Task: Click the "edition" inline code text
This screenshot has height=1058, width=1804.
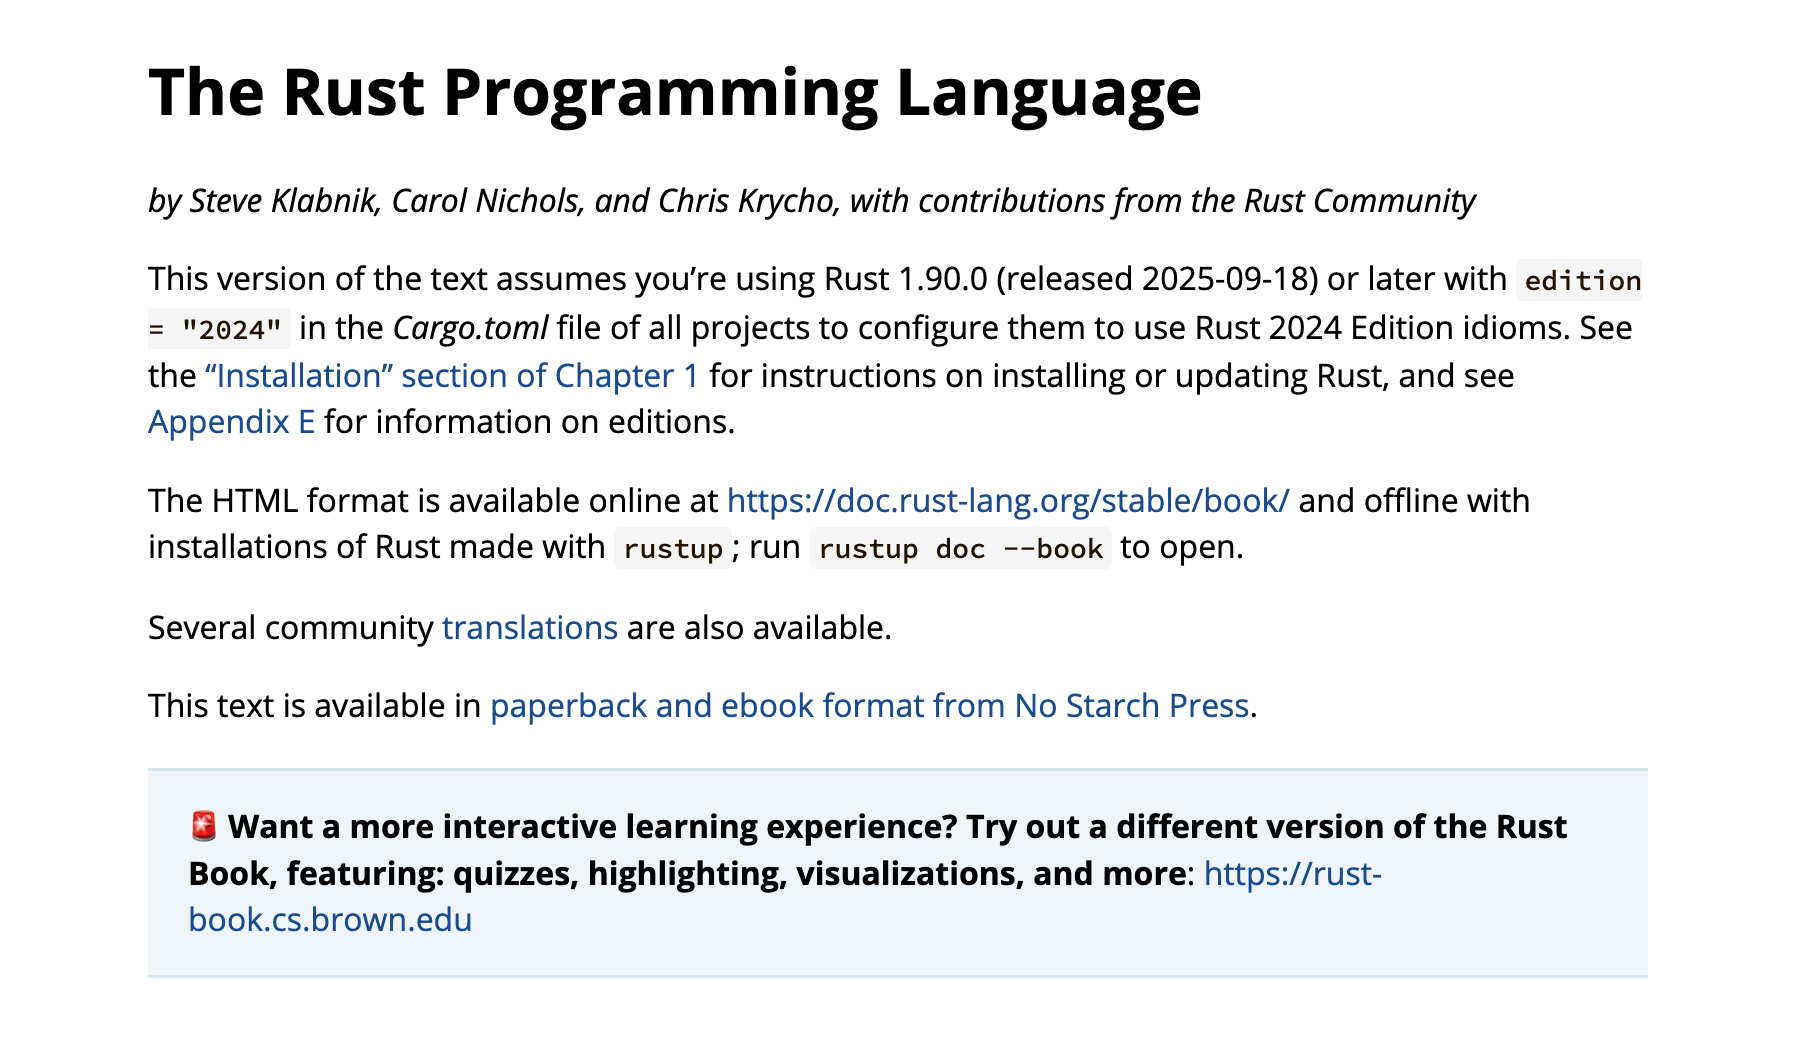Action: click(x=1582, y=280)
